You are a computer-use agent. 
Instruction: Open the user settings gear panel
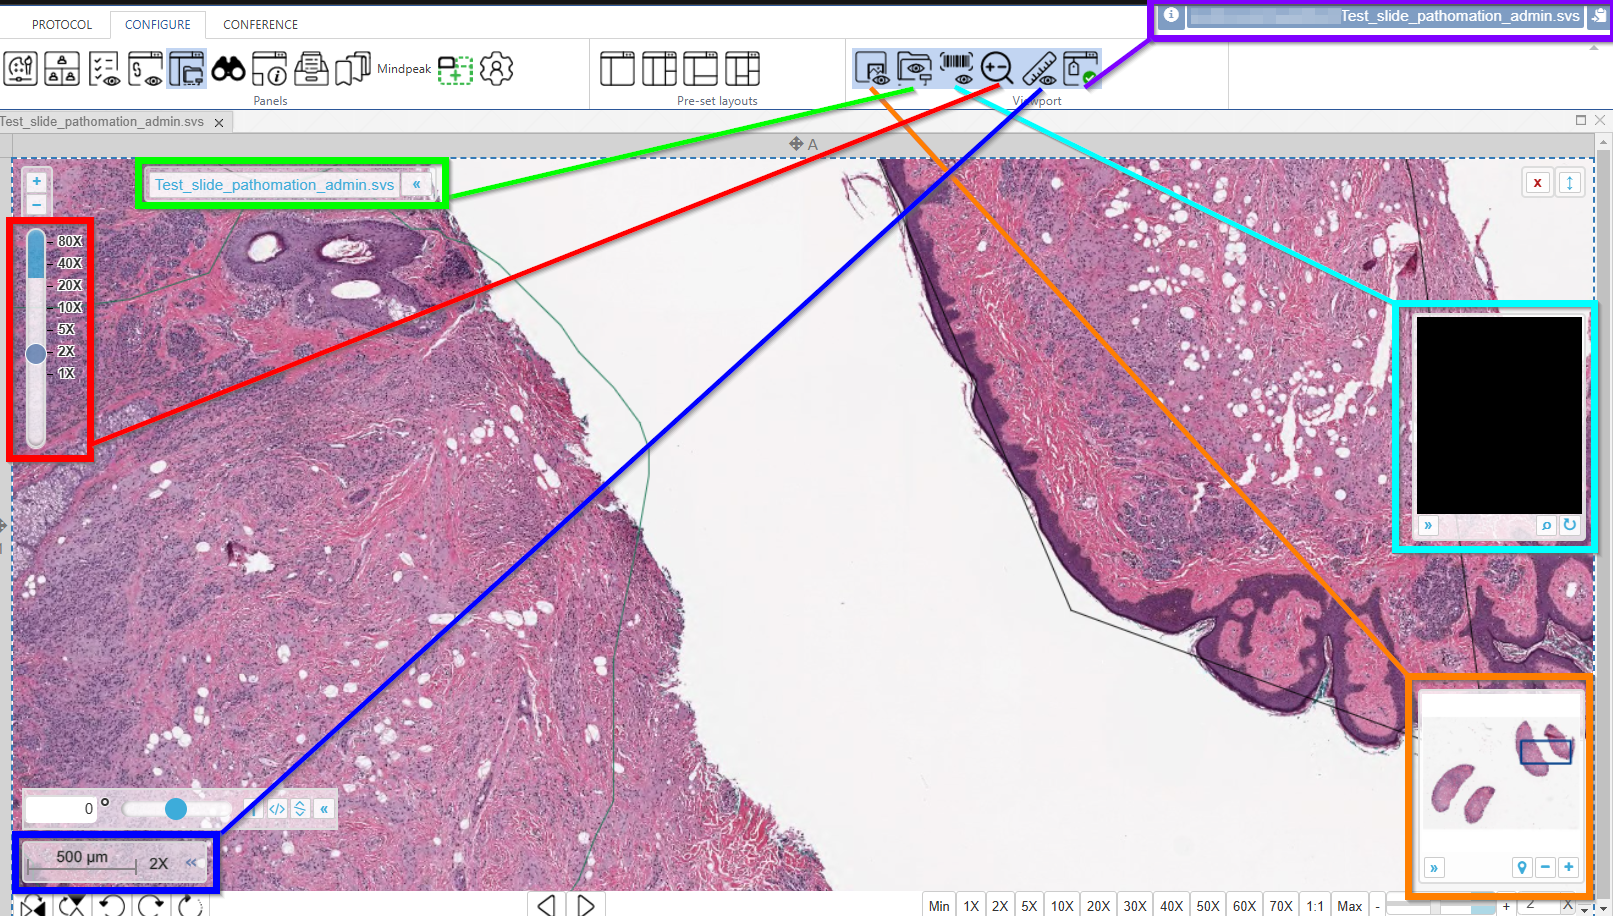point(496,69)
